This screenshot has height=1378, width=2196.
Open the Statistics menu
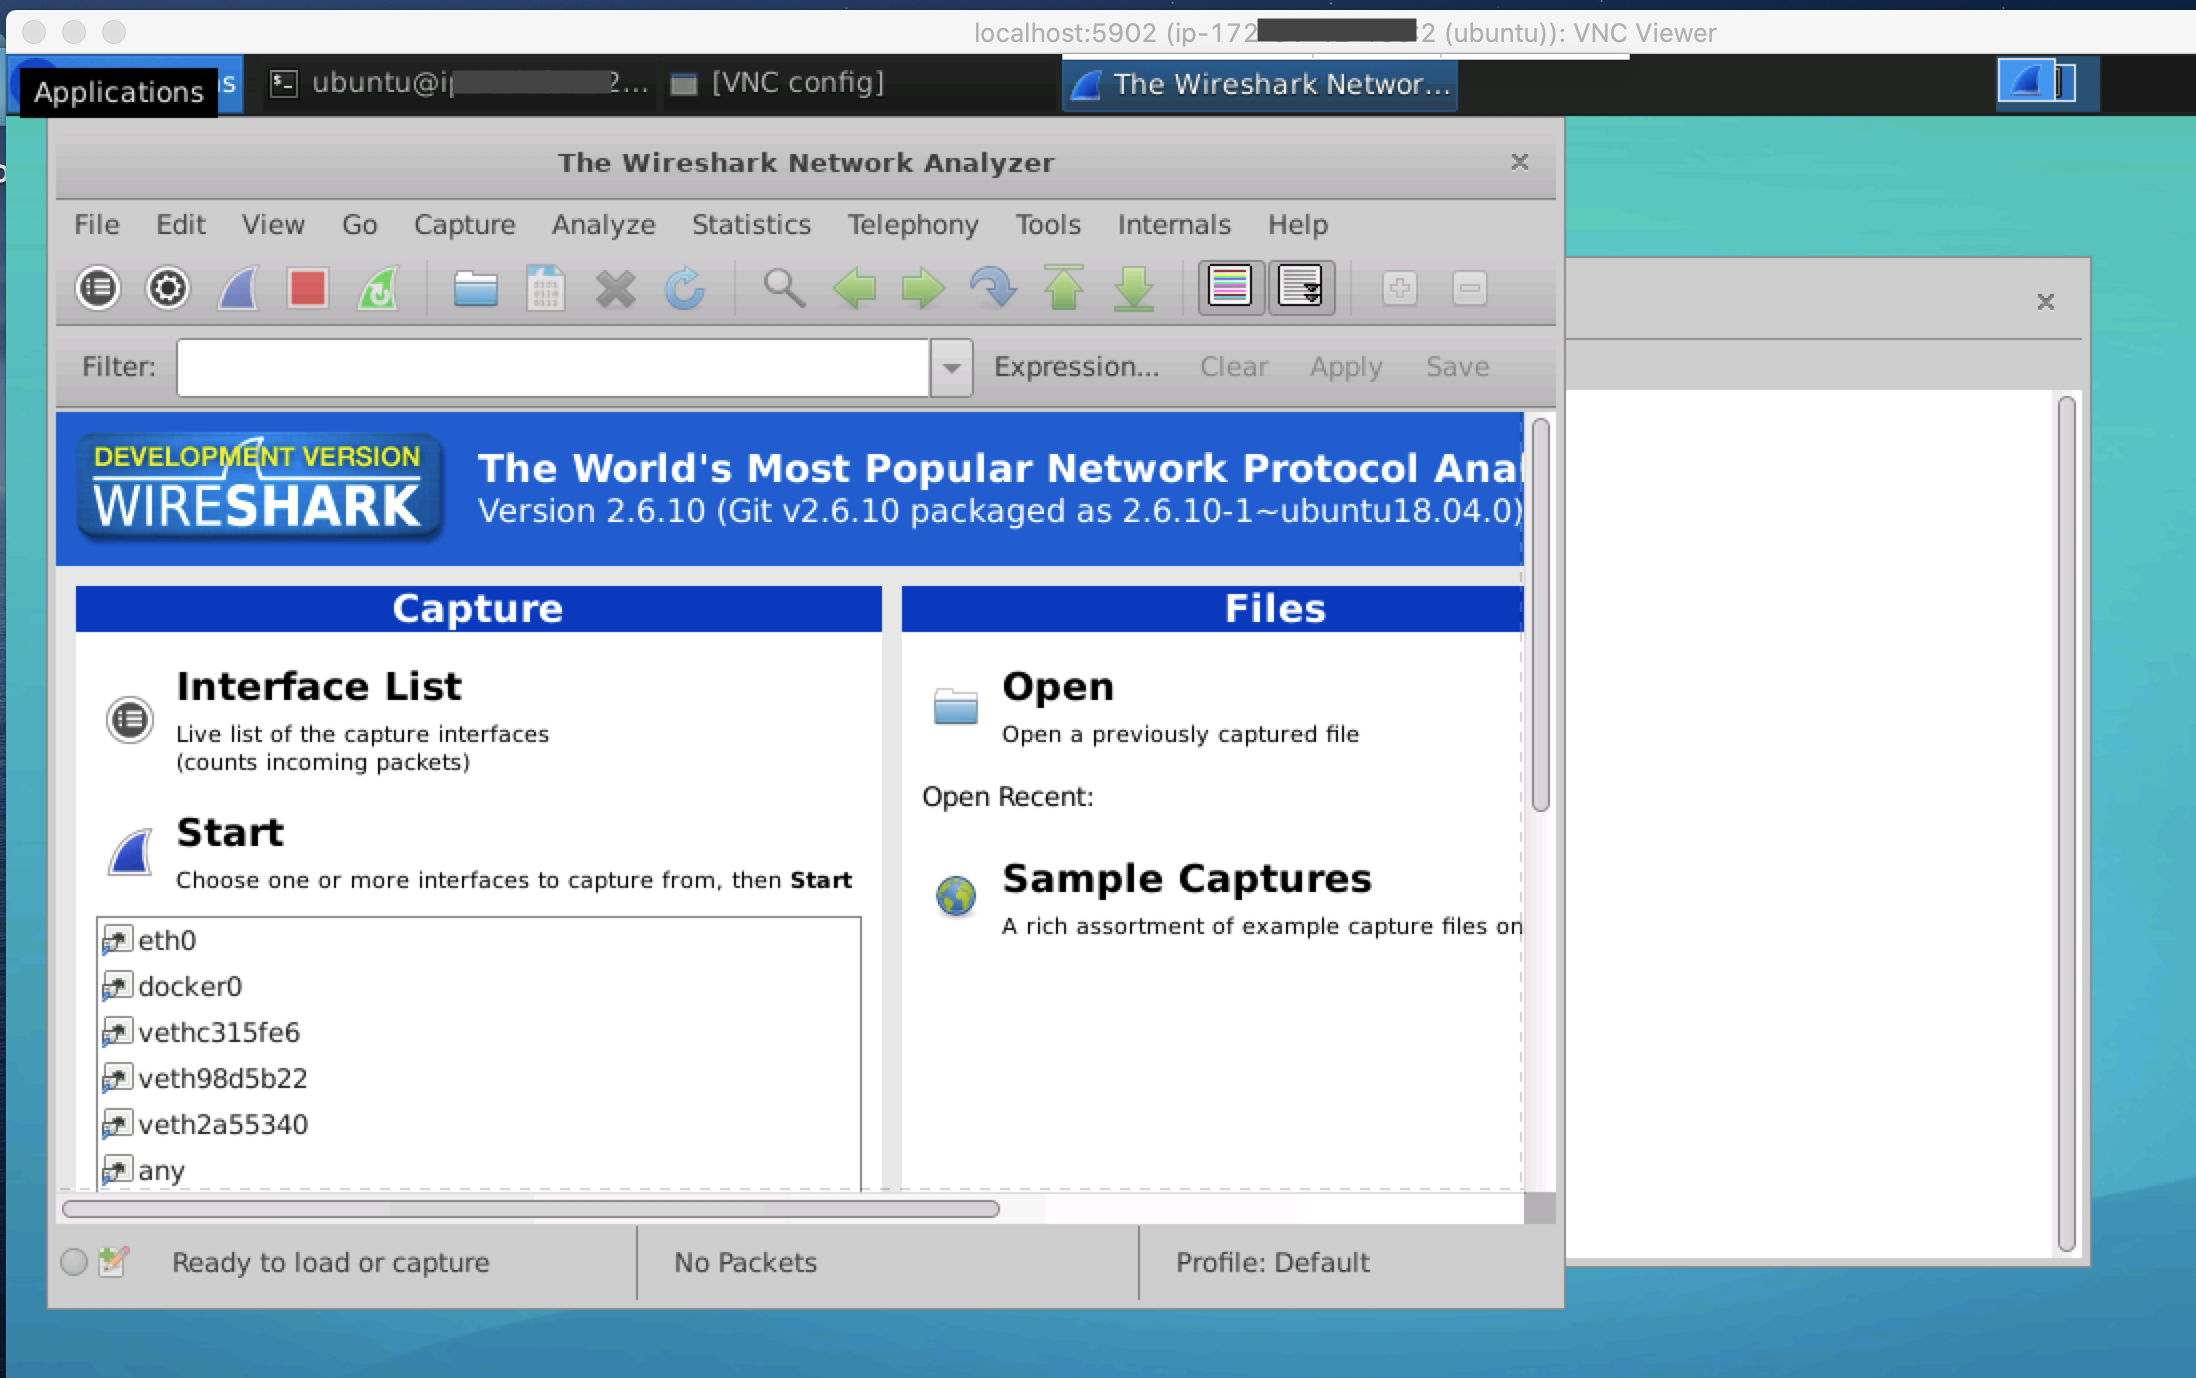point(752,224)
